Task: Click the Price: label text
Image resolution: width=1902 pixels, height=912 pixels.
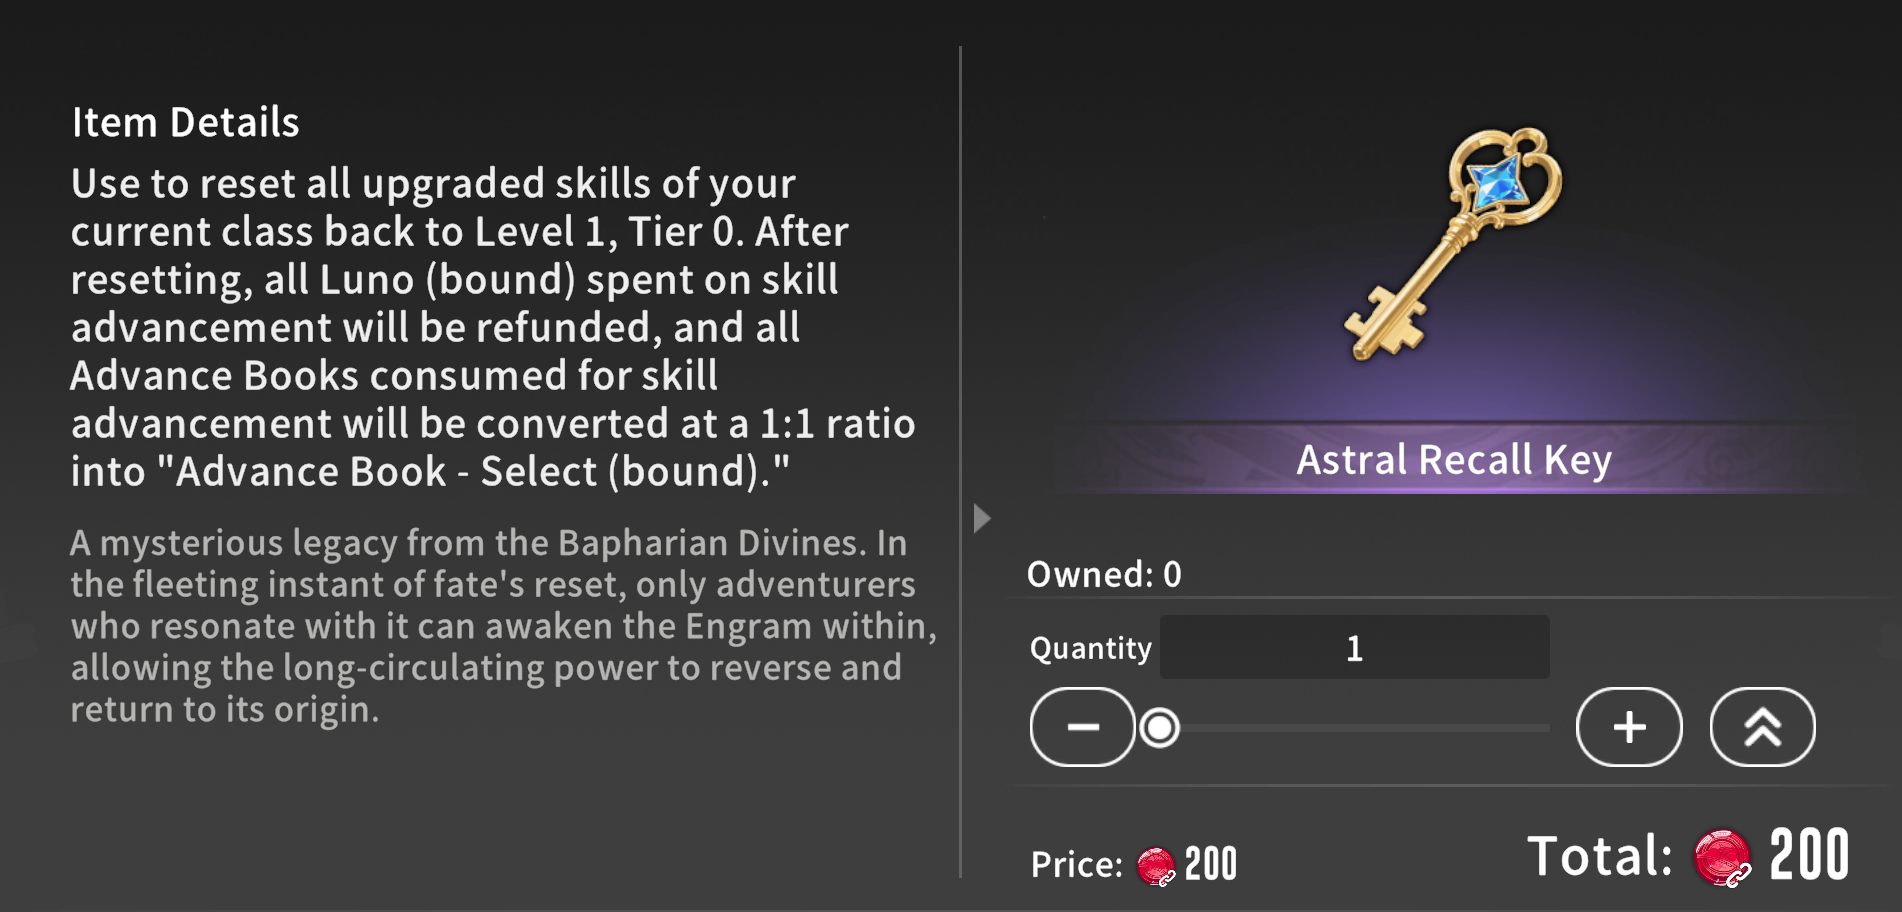Action: [1077, 865]
